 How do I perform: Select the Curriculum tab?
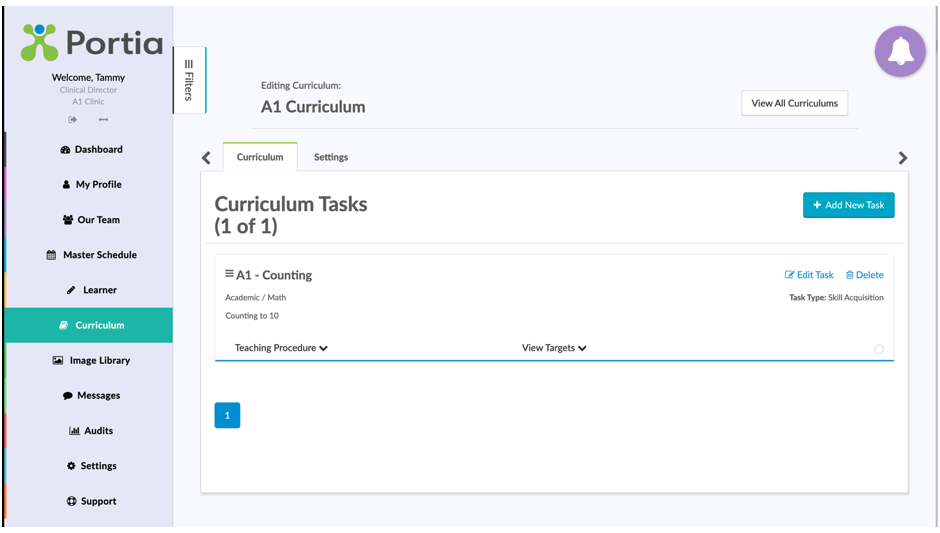tap(260, 157)
